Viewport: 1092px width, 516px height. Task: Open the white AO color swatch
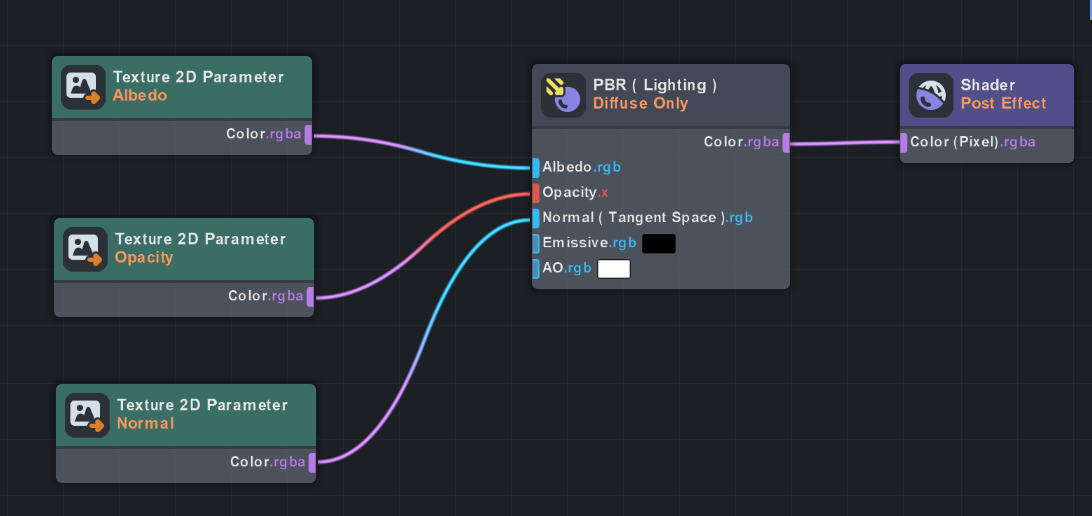point(614,268)
